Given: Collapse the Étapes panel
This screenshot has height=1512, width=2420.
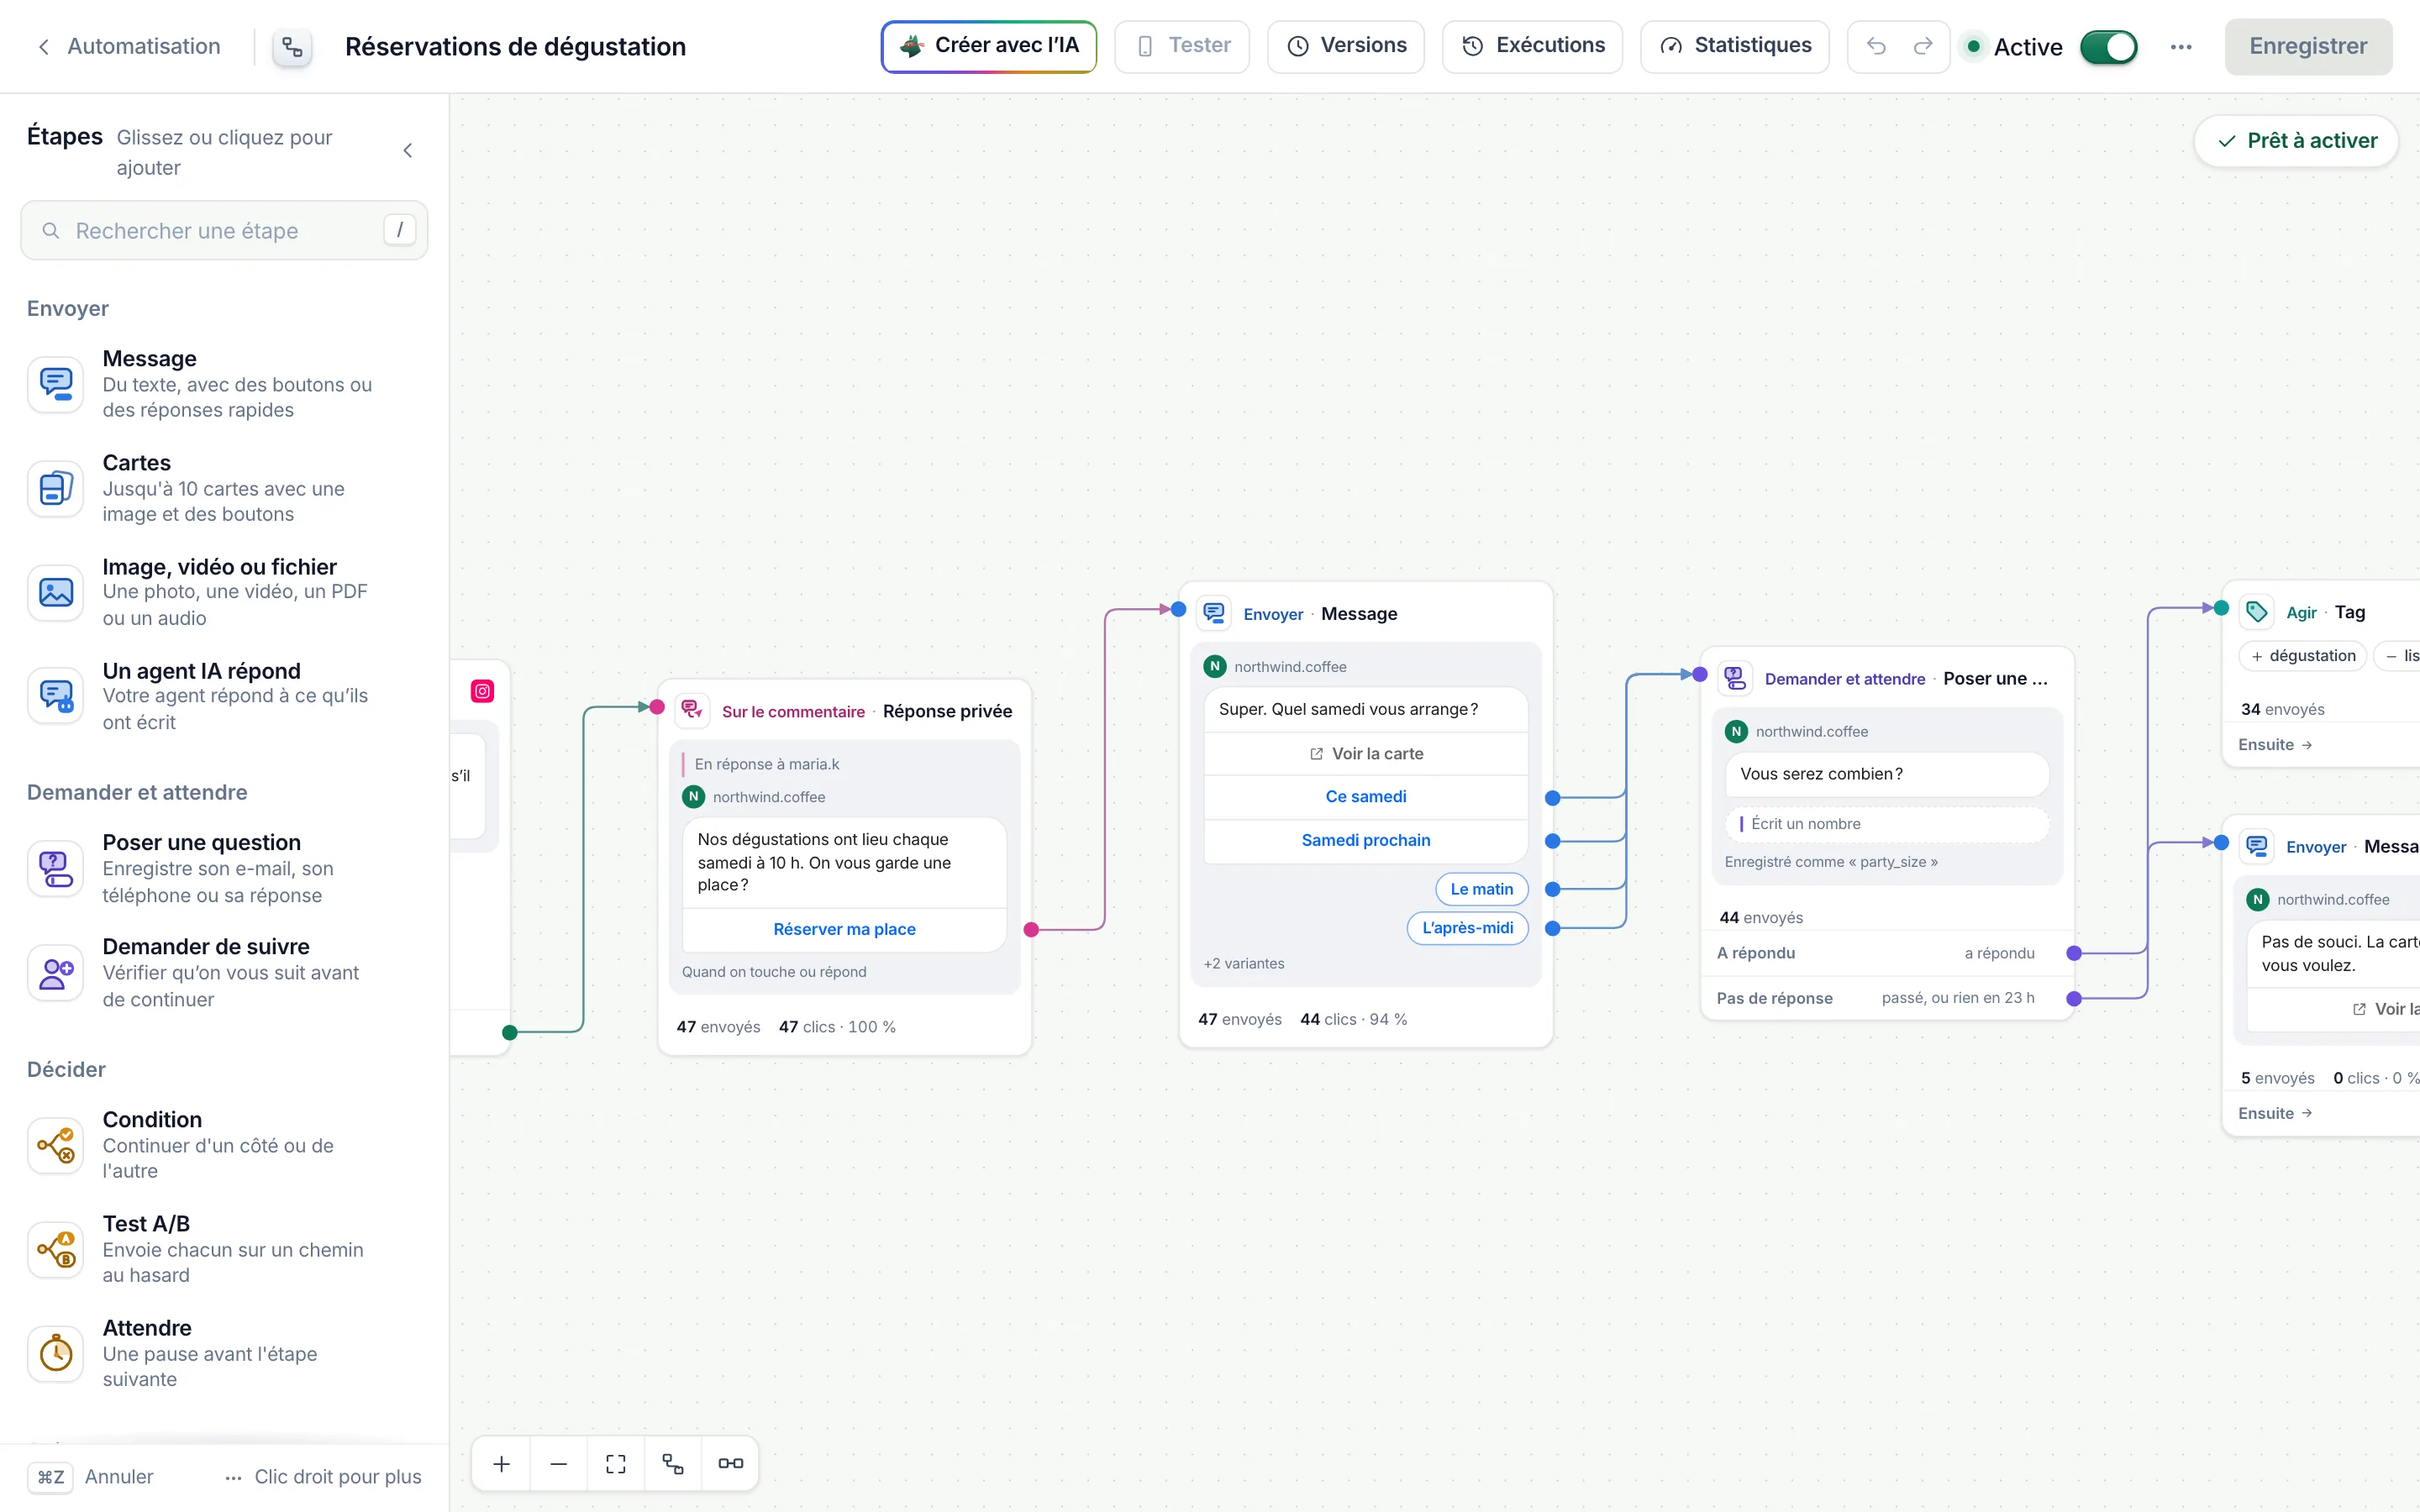Looking at the screenshot, I should 407,151.
